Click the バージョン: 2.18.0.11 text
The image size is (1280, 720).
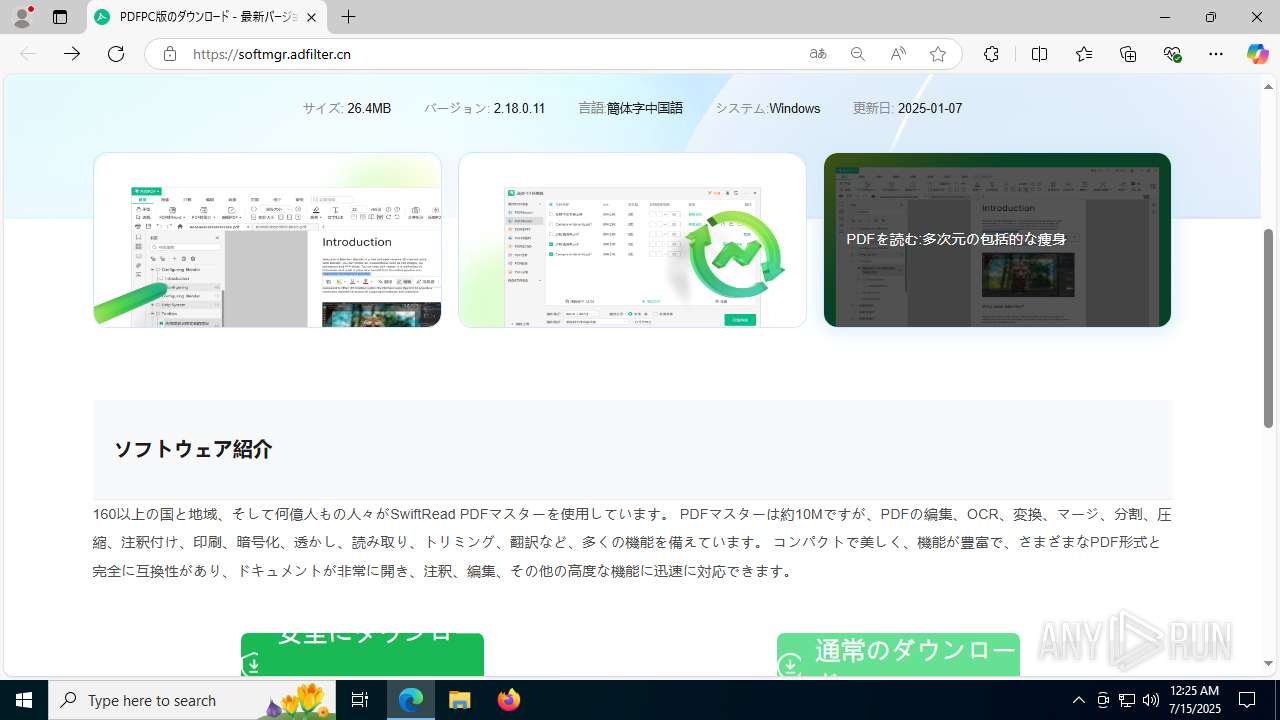pyautogui.click(x=484, y=108)
